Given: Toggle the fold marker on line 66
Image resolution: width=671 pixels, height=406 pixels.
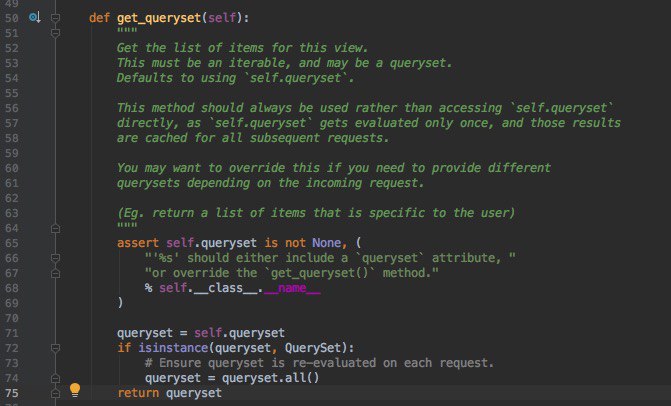Looking at the screenshot, I should [55, 258].
